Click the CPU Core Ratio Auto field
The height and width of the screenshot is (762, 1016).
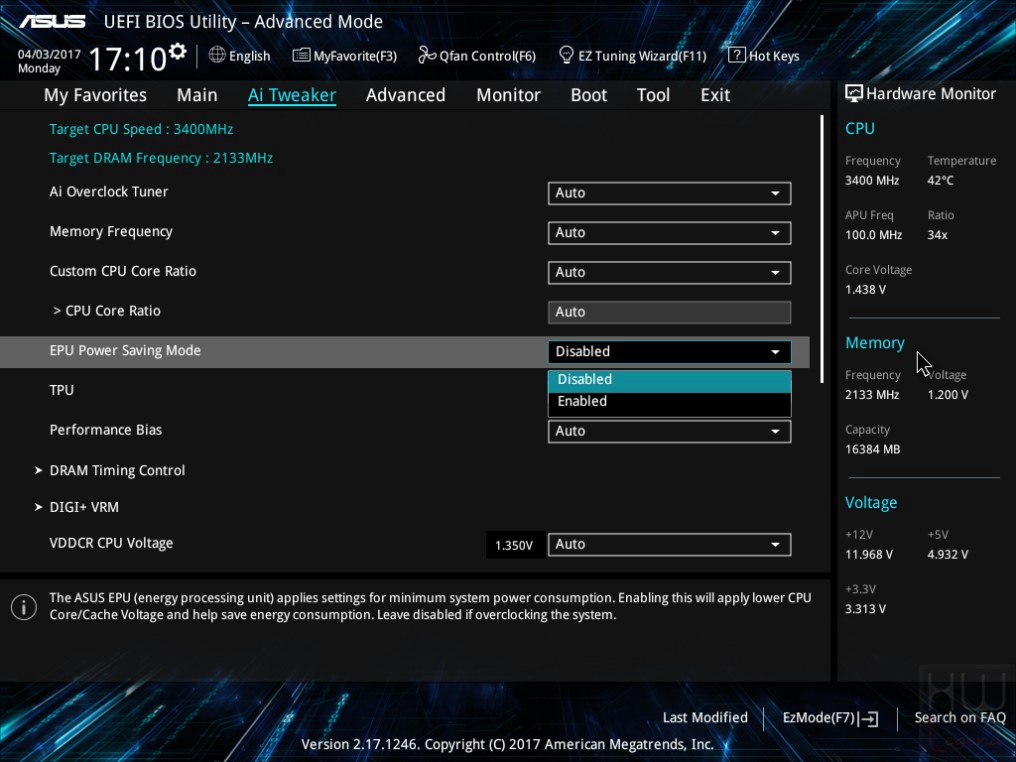pyautogui.click(x=669, y=312)
